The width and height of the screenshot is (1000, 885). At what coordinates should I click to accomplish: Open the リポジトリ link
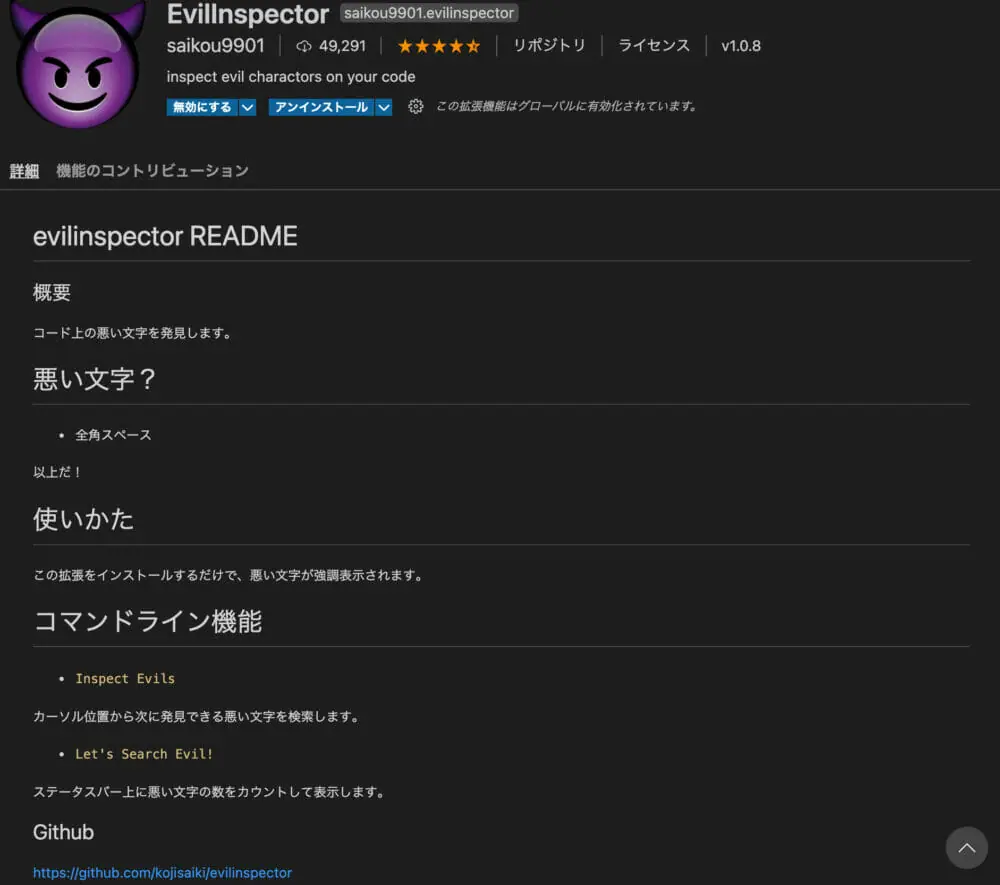(549, 45)
